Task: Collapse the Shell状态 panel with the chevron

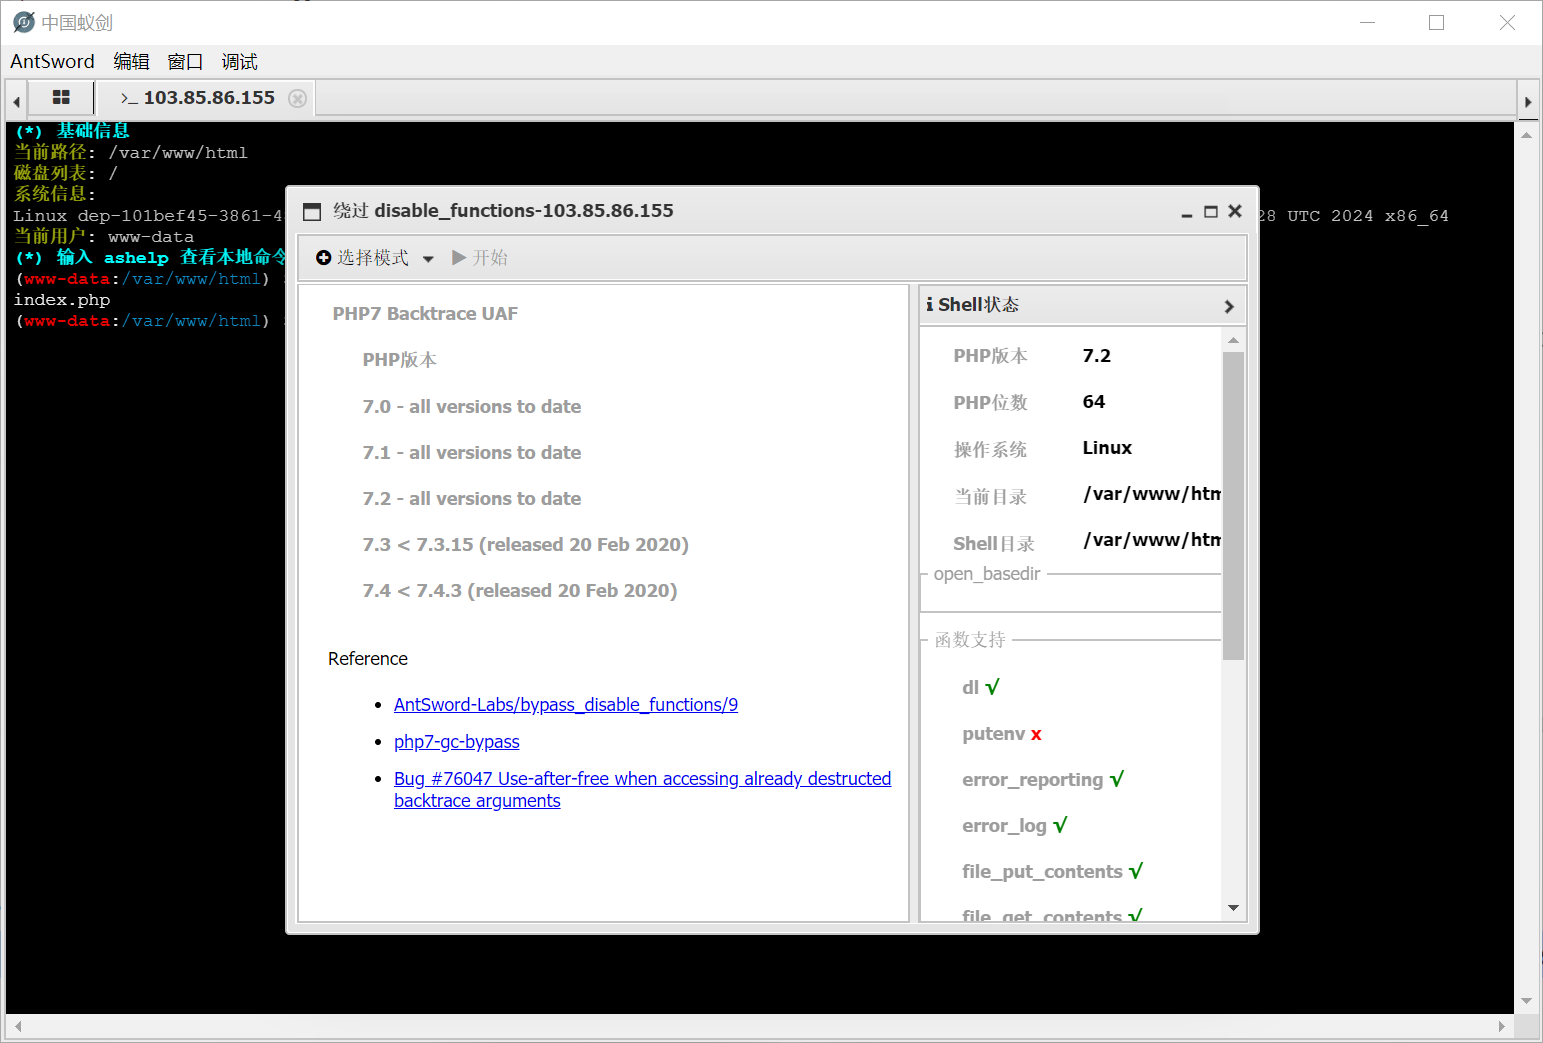Action: coord(1229,306)
